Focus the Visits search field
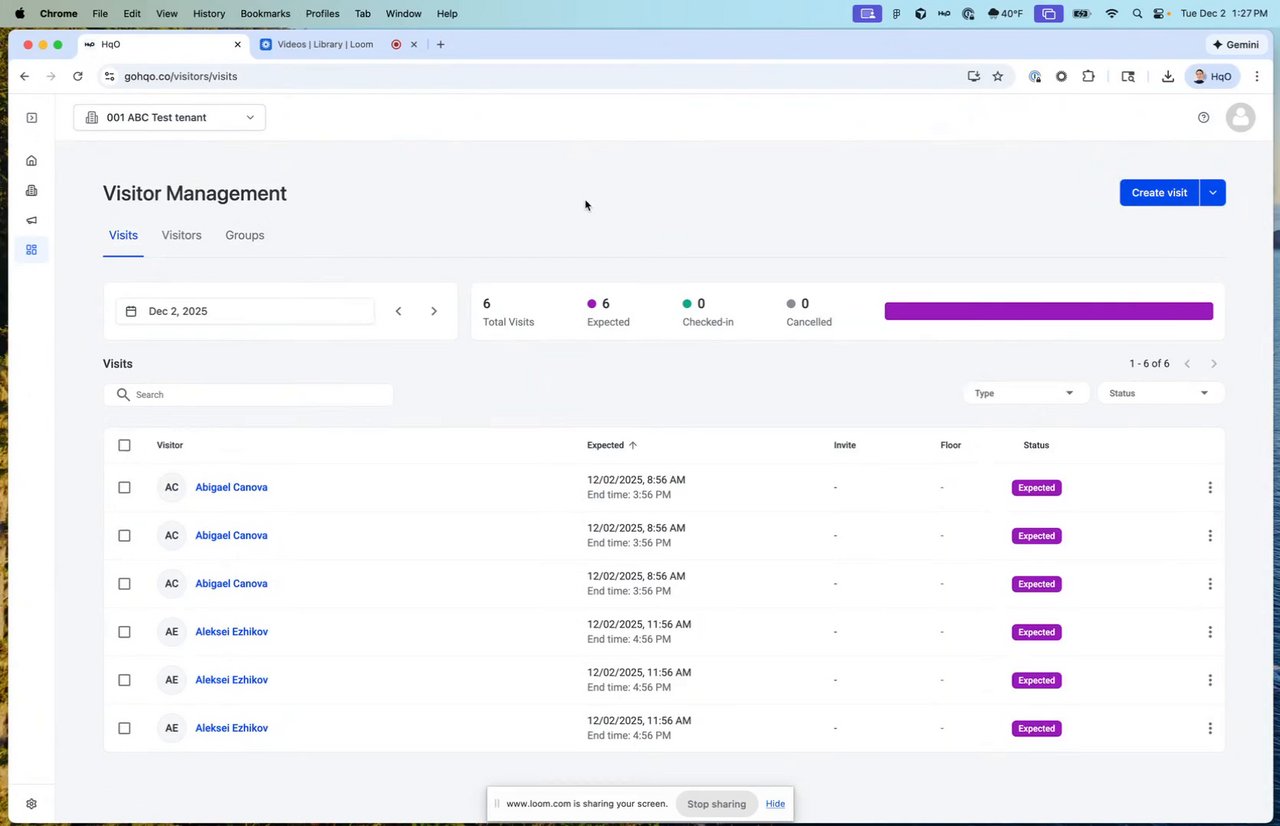Image resolution: width=1280 pixels, height=826 pixels. (248, 395)
